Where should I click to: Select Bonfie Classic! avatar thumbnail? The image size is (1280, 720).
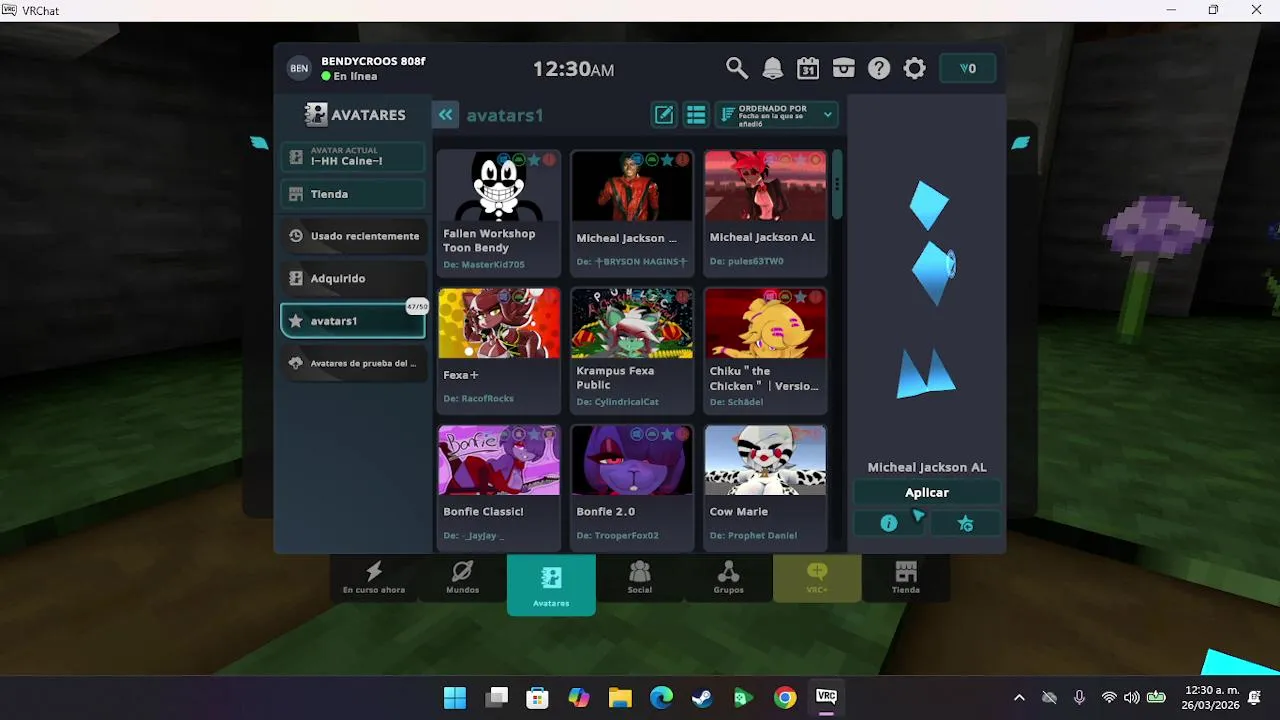tap(498, 460)
